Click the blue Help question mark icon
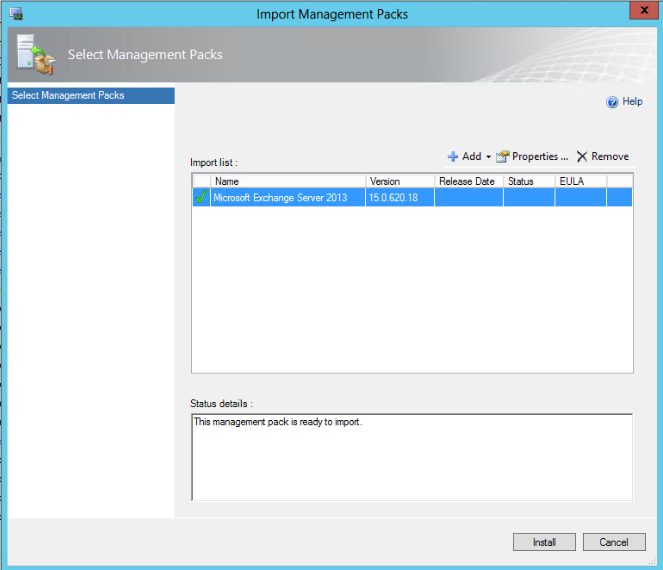This screenshot has height=570, width=663. click(612, 102)
